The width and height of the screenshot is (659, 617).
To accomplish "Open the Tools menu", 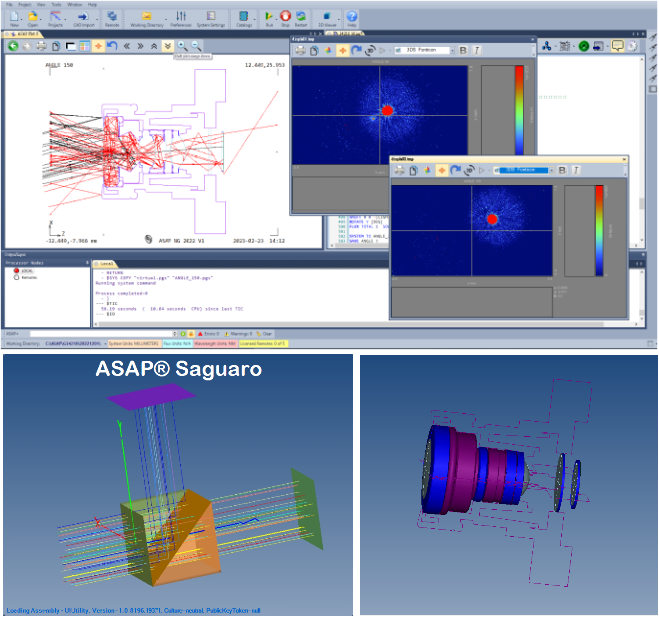I will [x=56, y=5].
